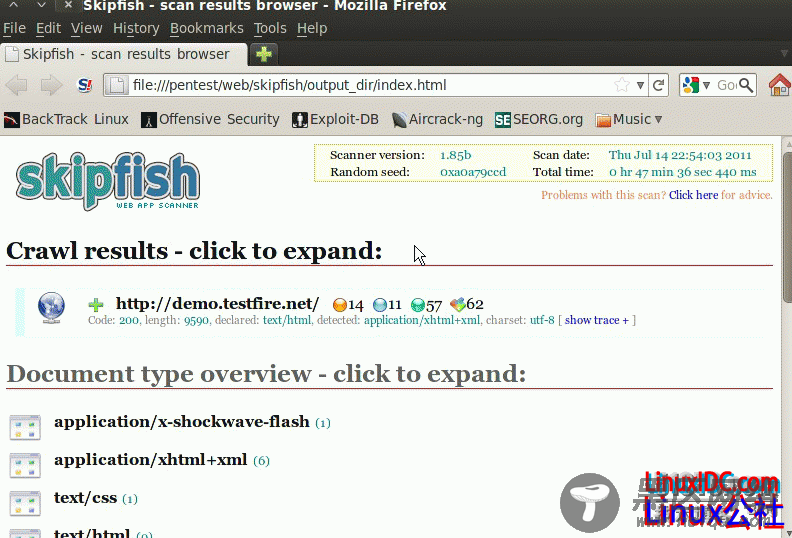Click the response code 200
Screen dimensions: 792x538
point(129,320)
